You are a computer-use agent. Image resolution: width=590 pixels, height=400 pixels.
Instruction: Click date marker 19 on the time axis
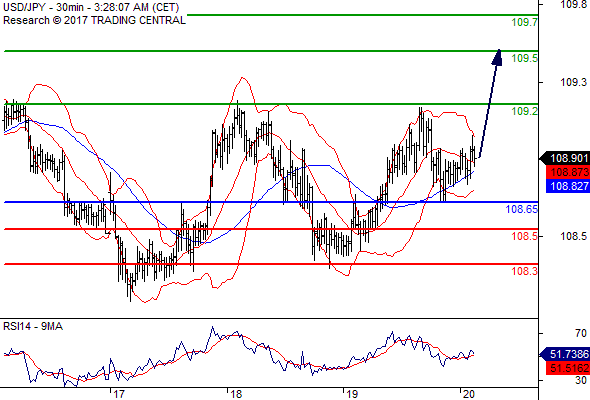pos(352,394)
